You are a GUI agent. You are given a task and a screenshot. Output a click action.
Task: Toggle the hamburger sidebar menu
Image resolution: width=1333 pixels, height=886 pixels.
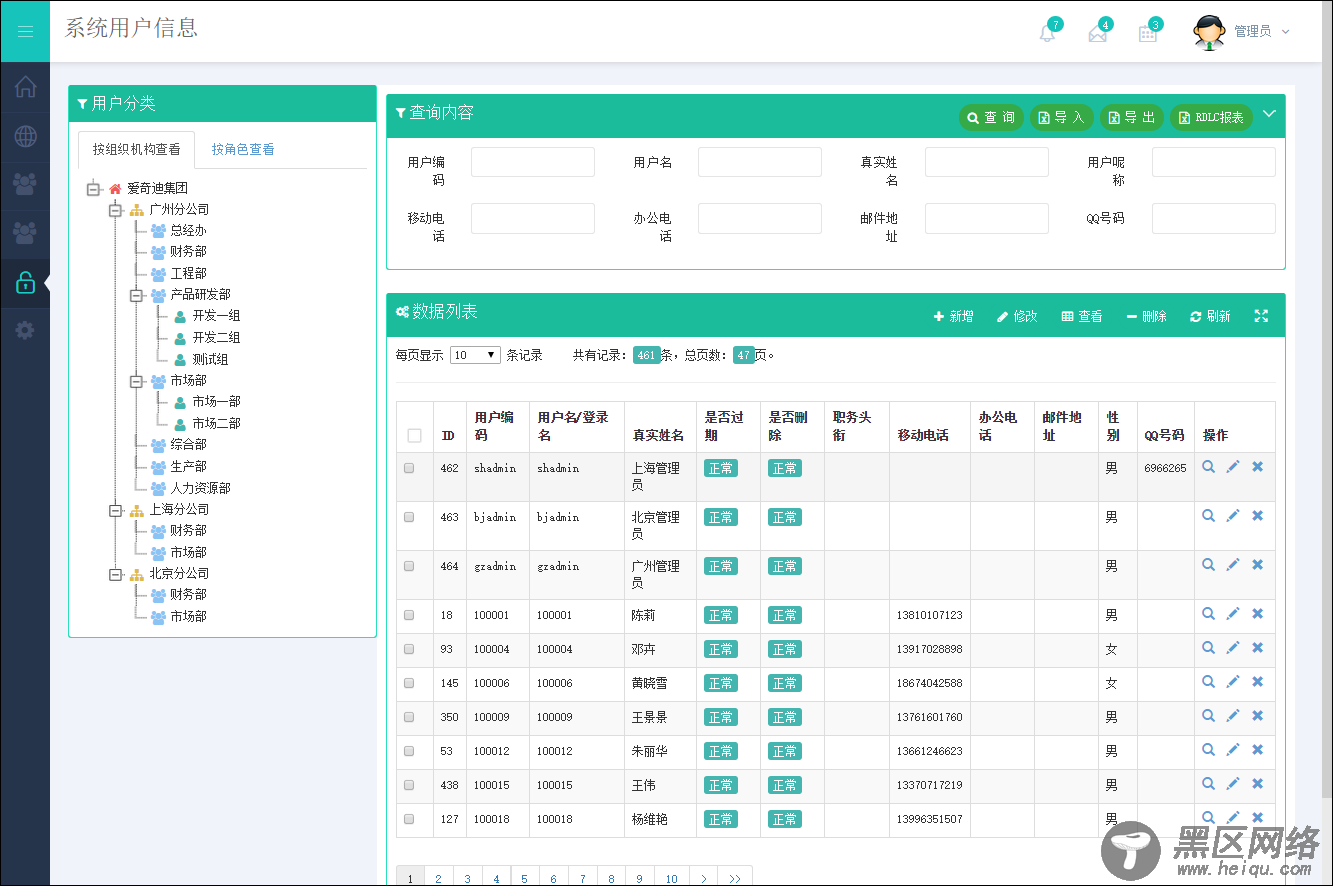pyautogui.click(x=25, y=31)
